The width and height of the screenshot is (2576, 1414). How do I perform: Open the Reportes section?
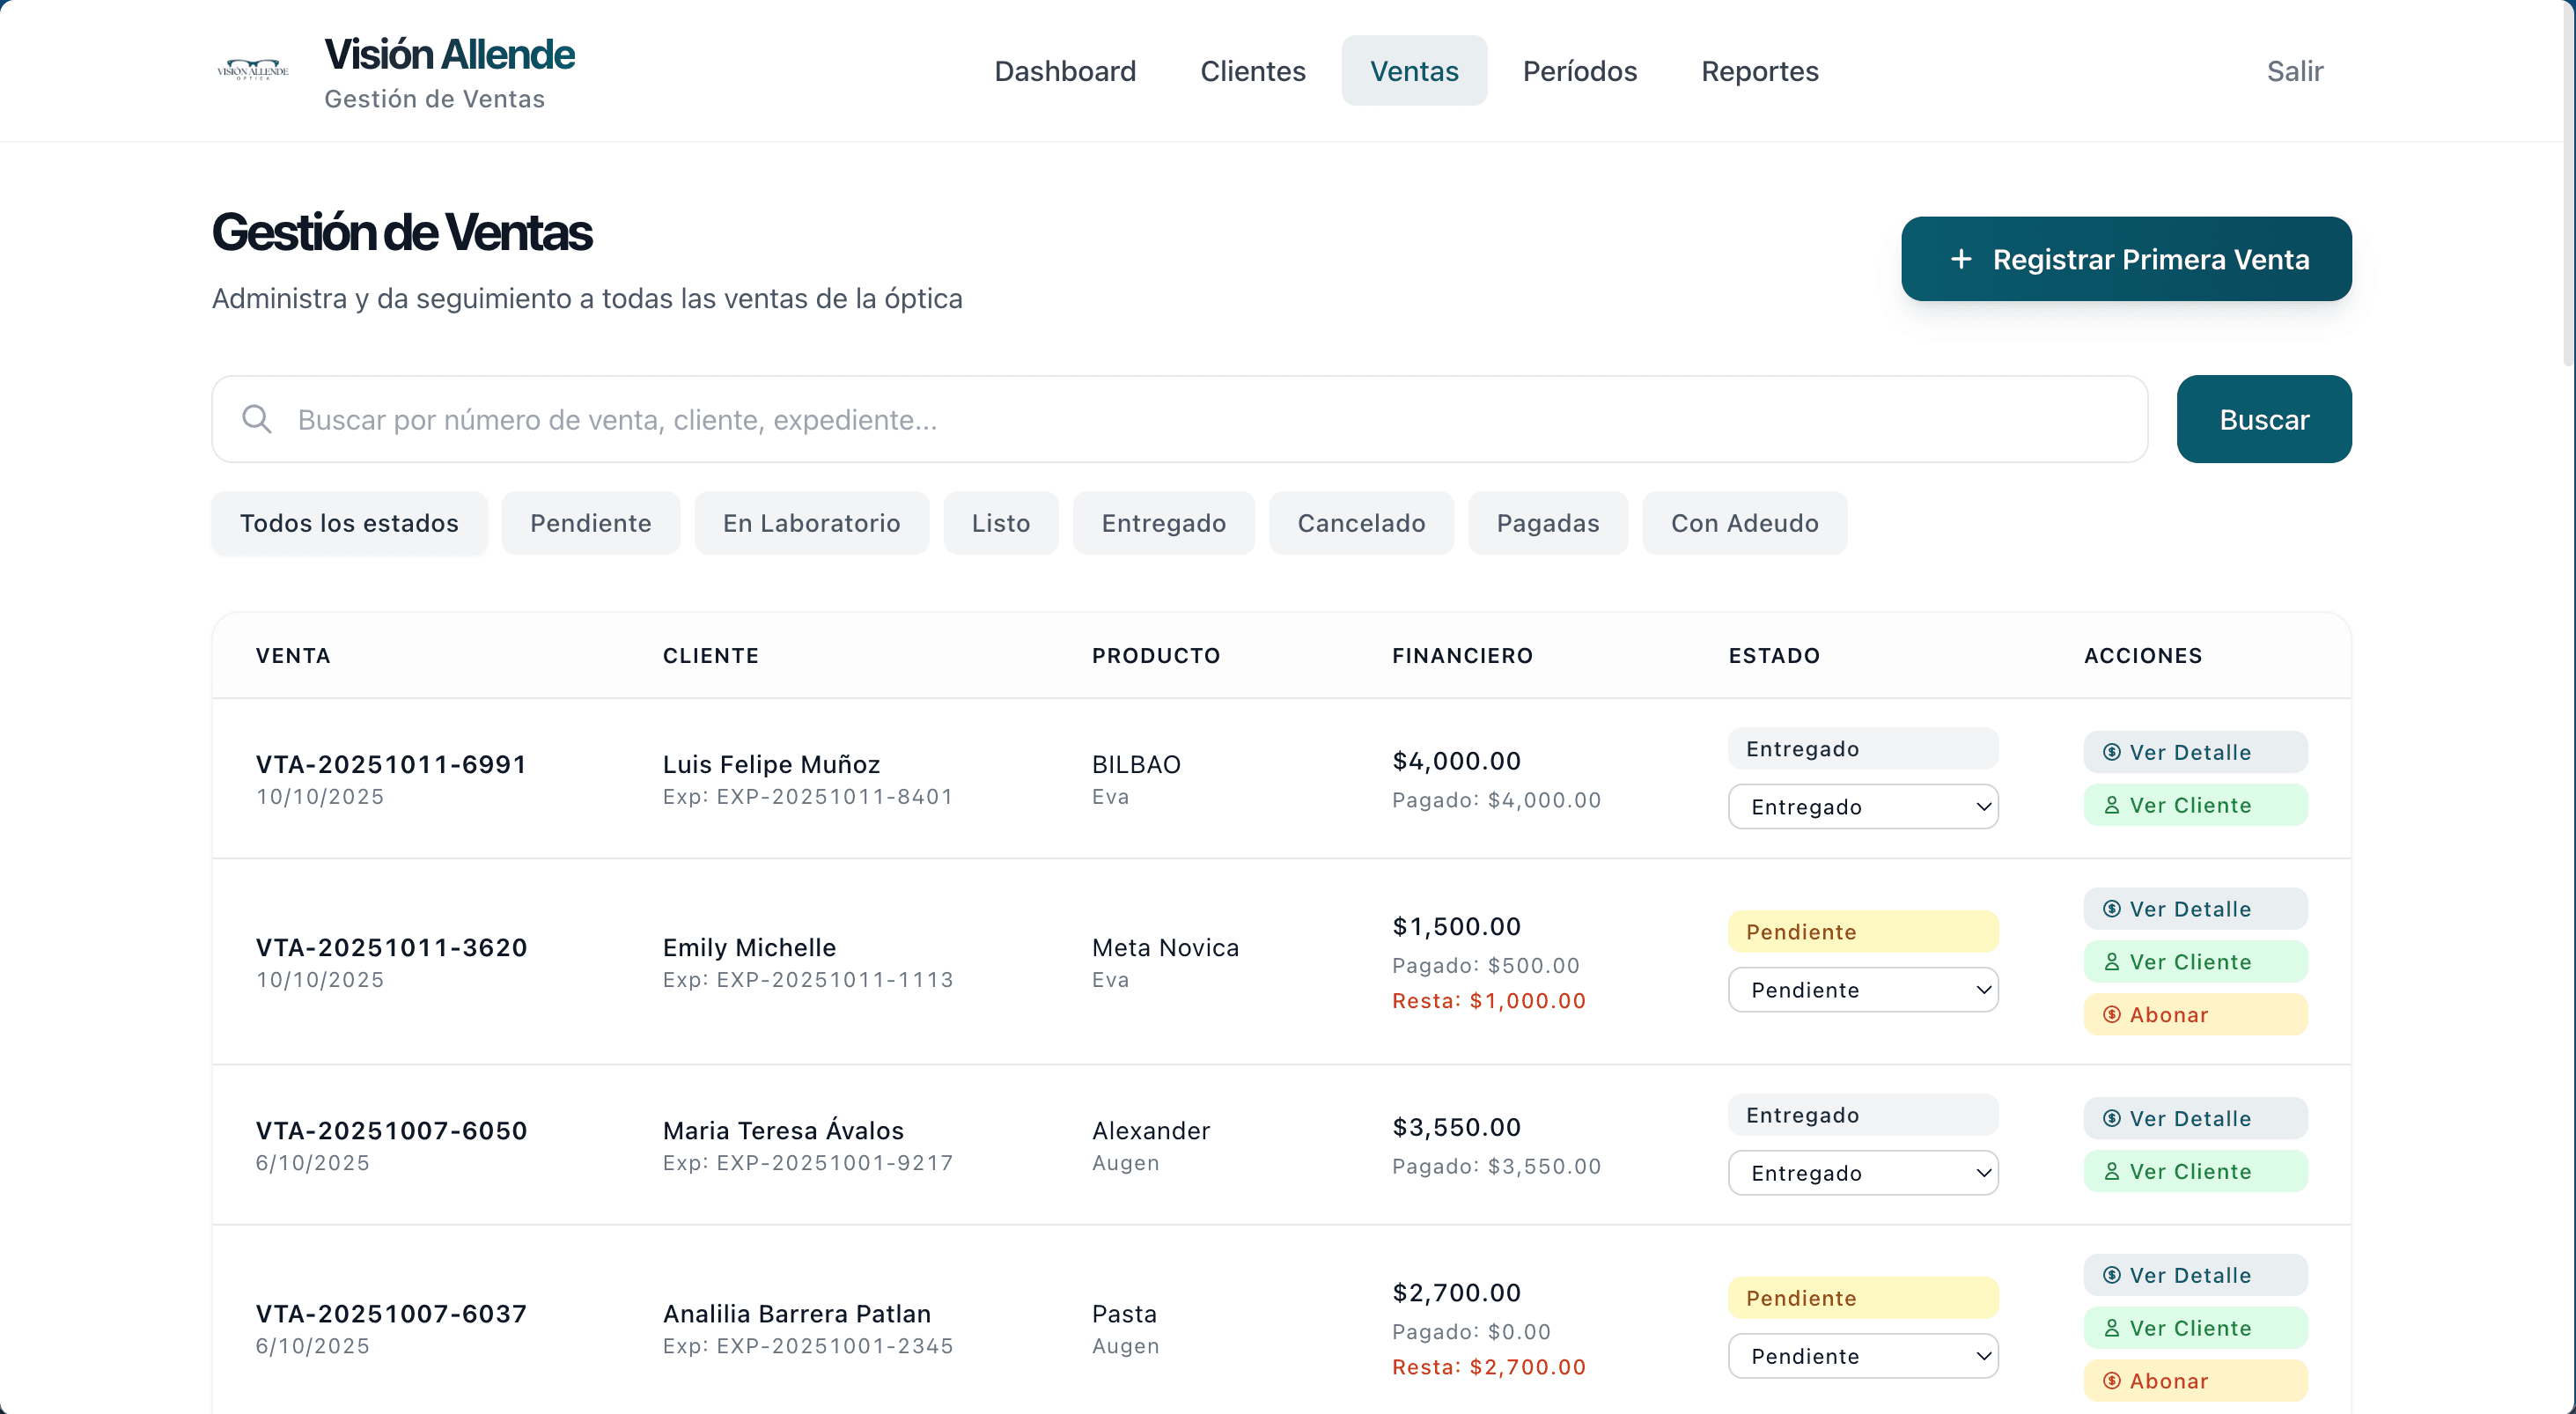[1760, 71]
